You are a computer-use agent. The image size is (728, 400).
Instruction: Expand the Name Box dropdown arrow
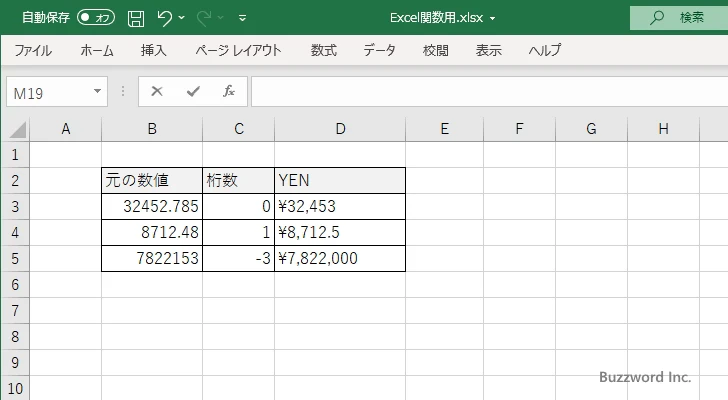coord(97,91)
